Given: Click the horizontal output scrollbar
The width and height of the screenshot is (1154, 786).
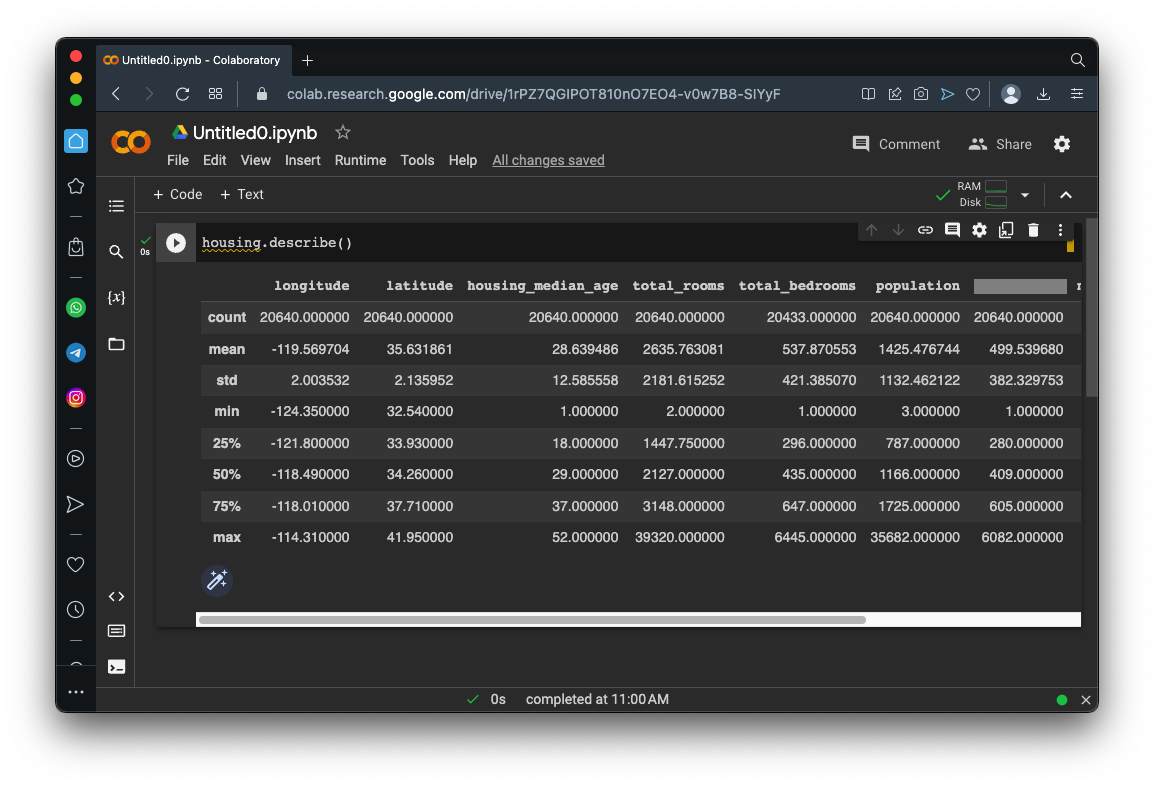Looking at the screenshot, I should [532, 620].
